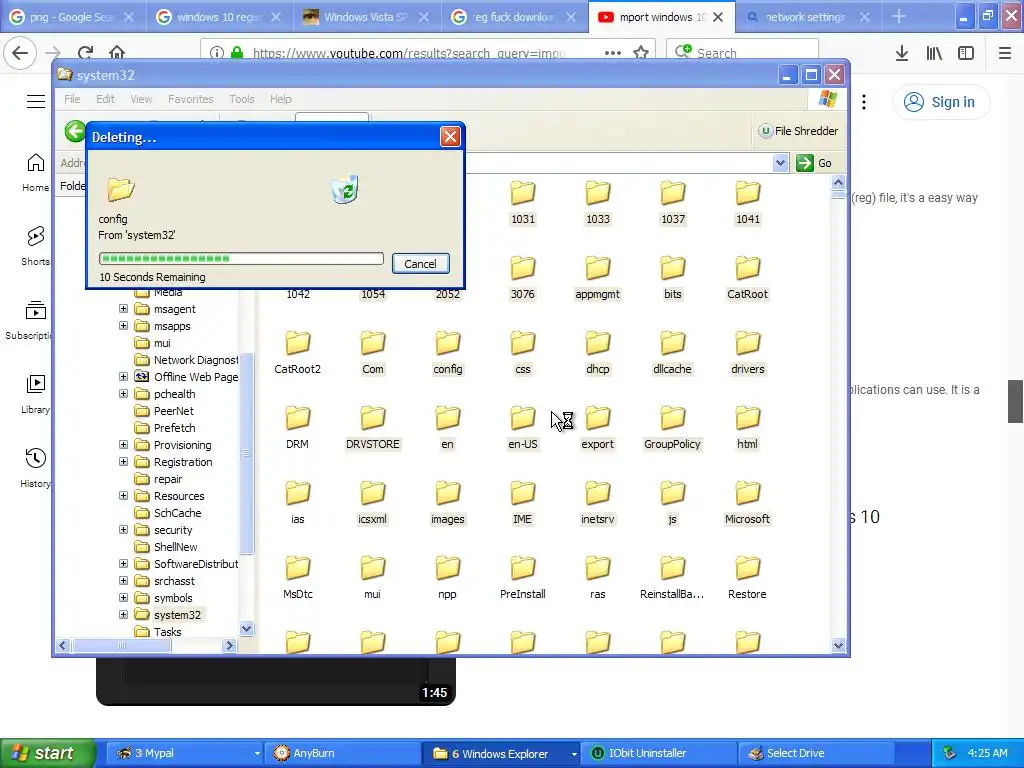Open the Tools menu

pos(242,99)
